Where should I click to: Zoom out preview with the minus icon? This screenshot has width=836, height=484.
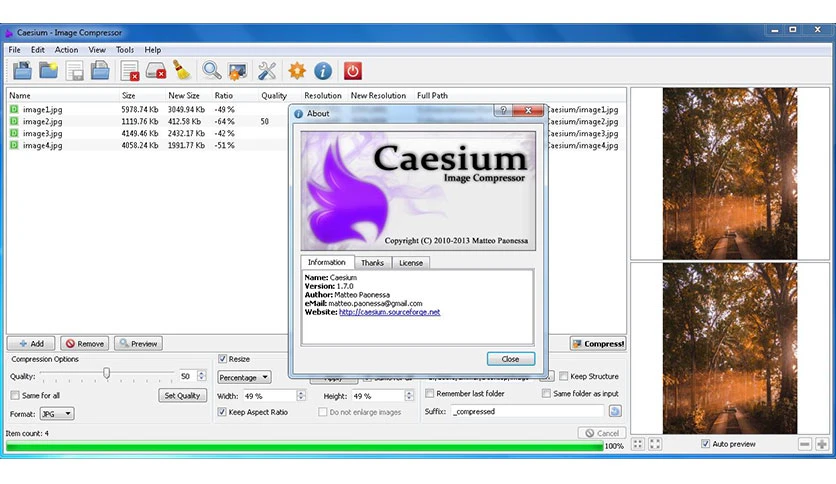[805, 444]
